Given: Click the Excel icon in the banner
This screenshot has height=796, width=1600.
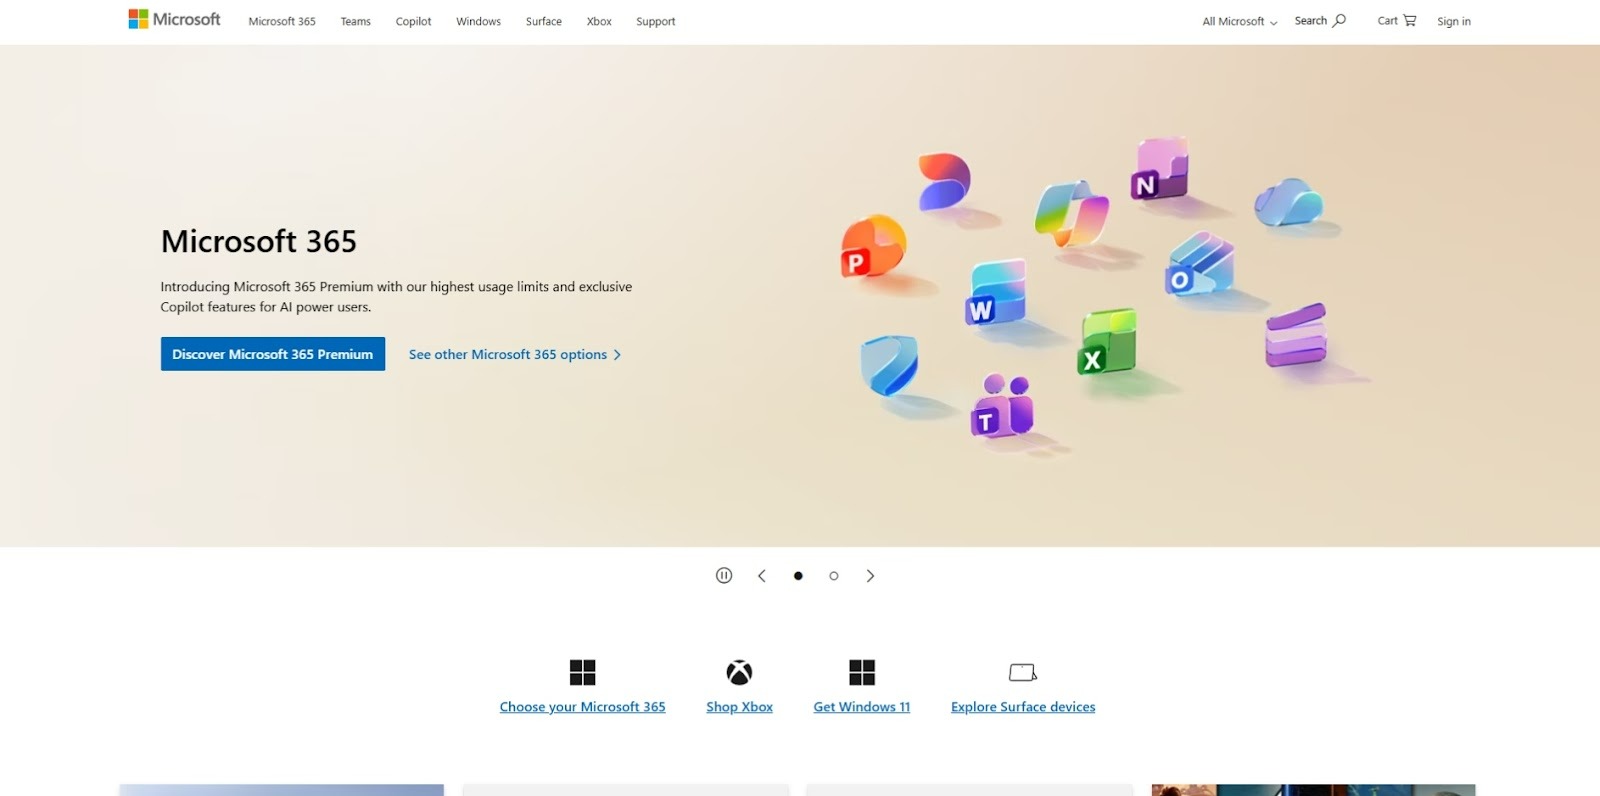Looking at the screenshot, I should [1107, 342].
